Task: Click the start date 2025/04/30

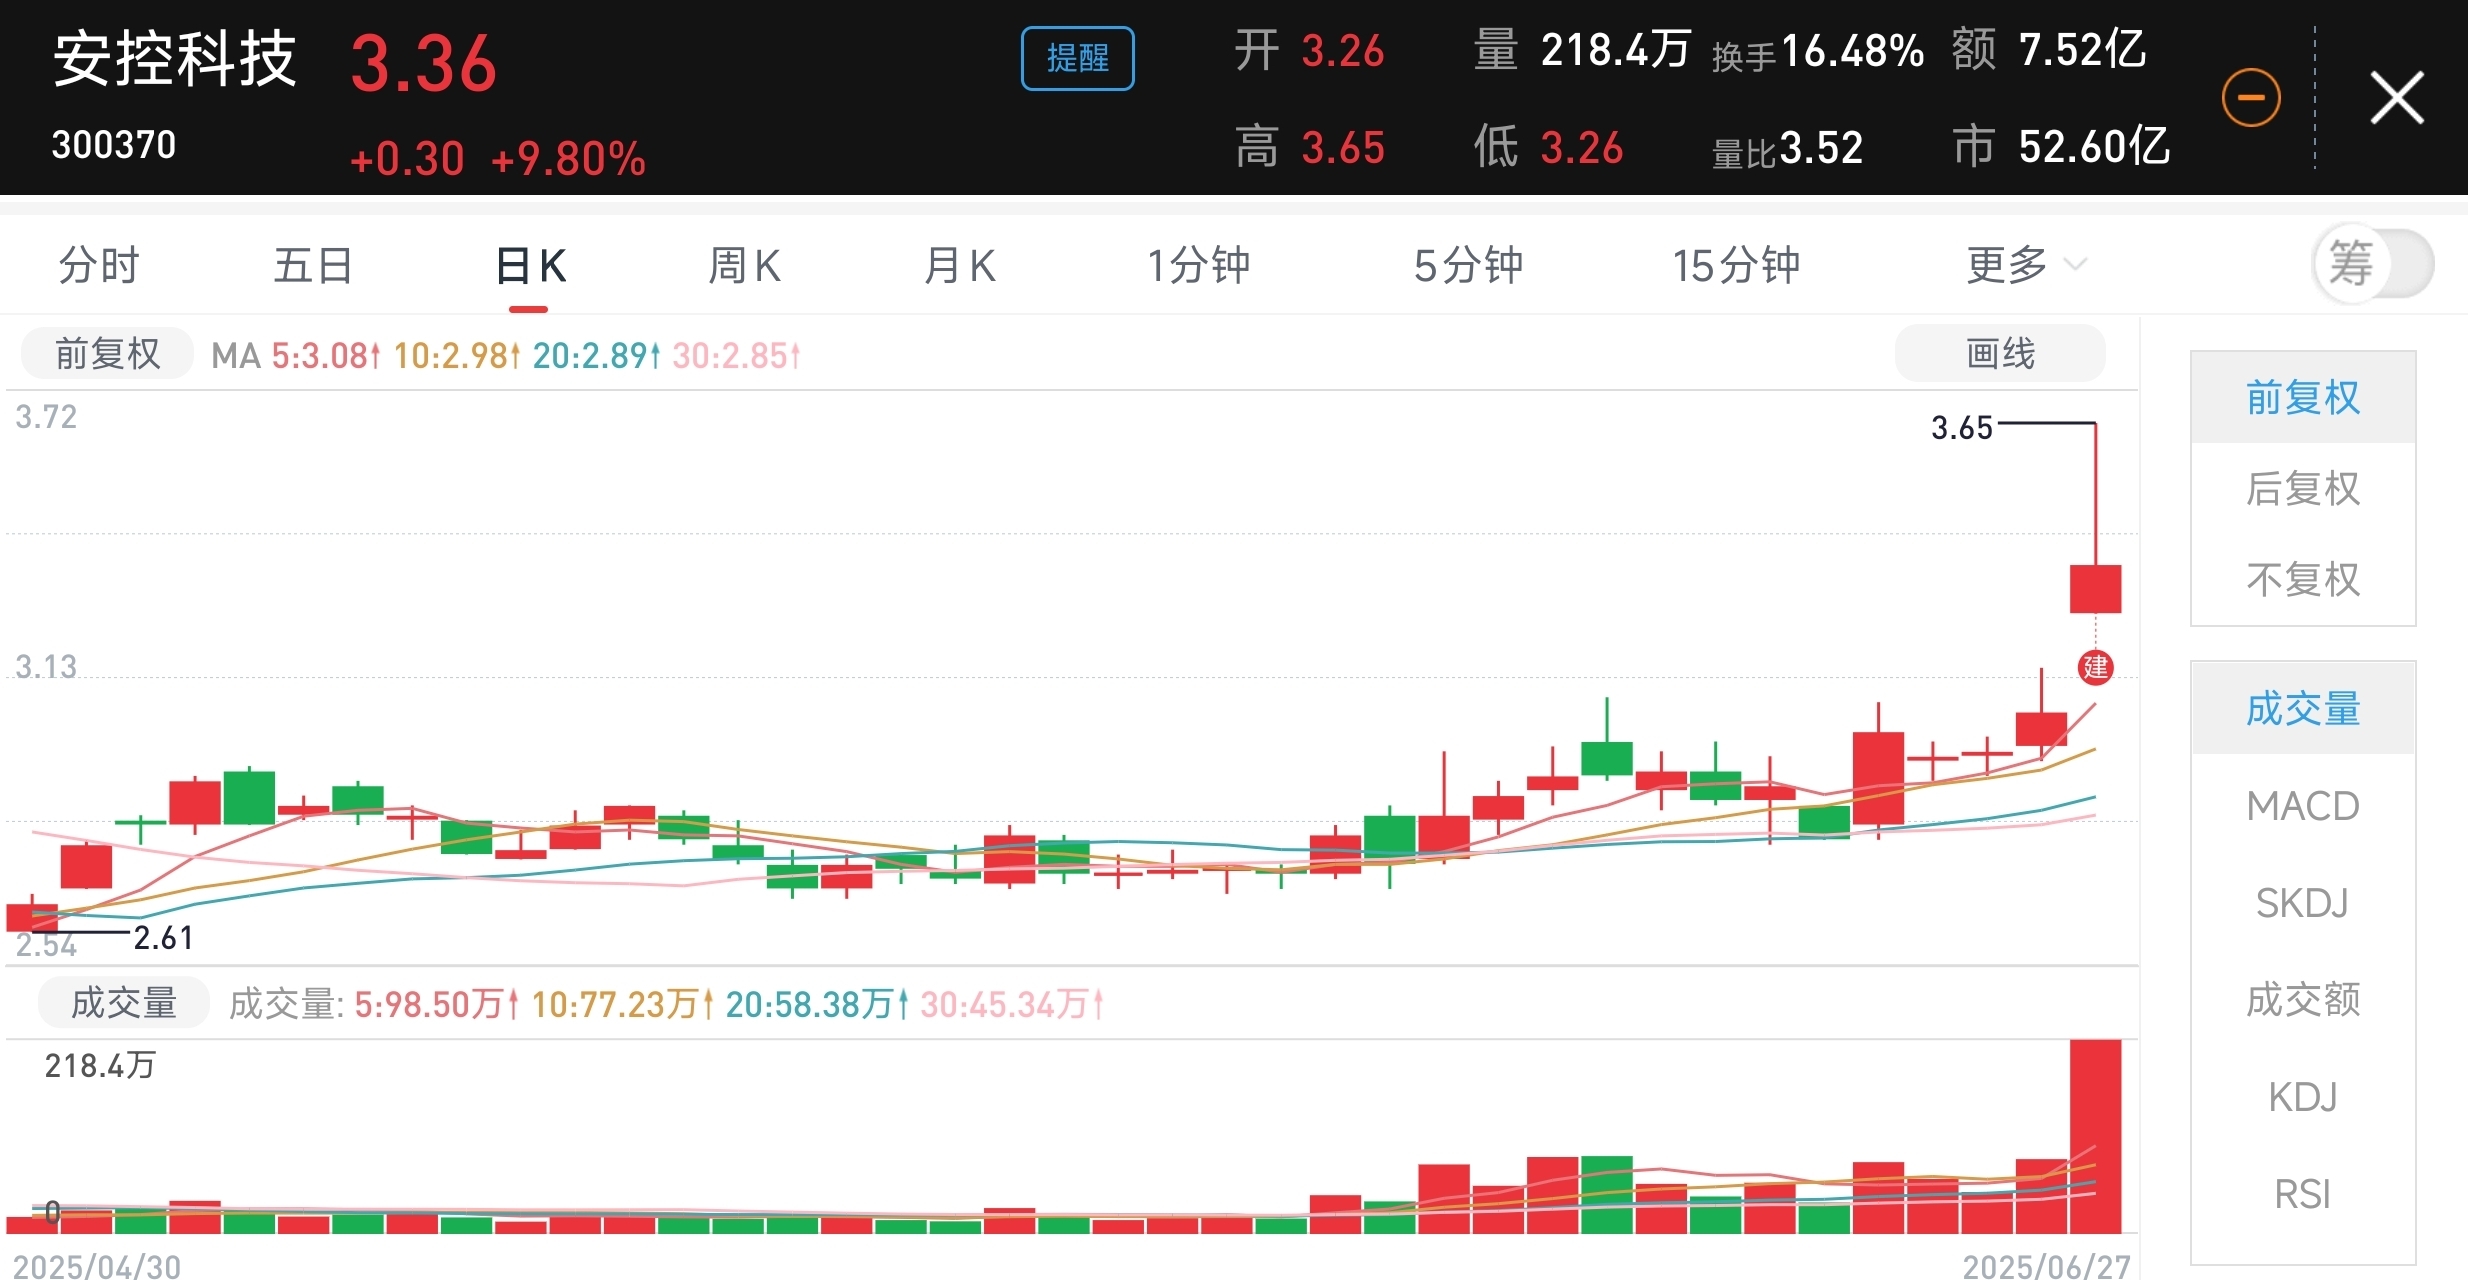Action: pos(97,1266)
